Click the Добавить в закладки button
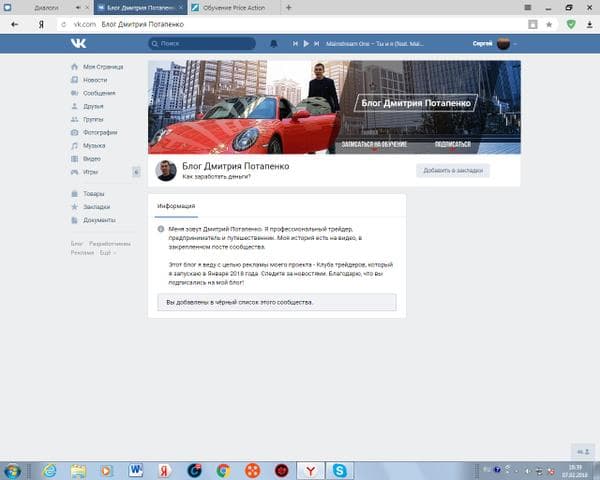The image size is (600, 480). pyautogui.click(x=453, y=171)
